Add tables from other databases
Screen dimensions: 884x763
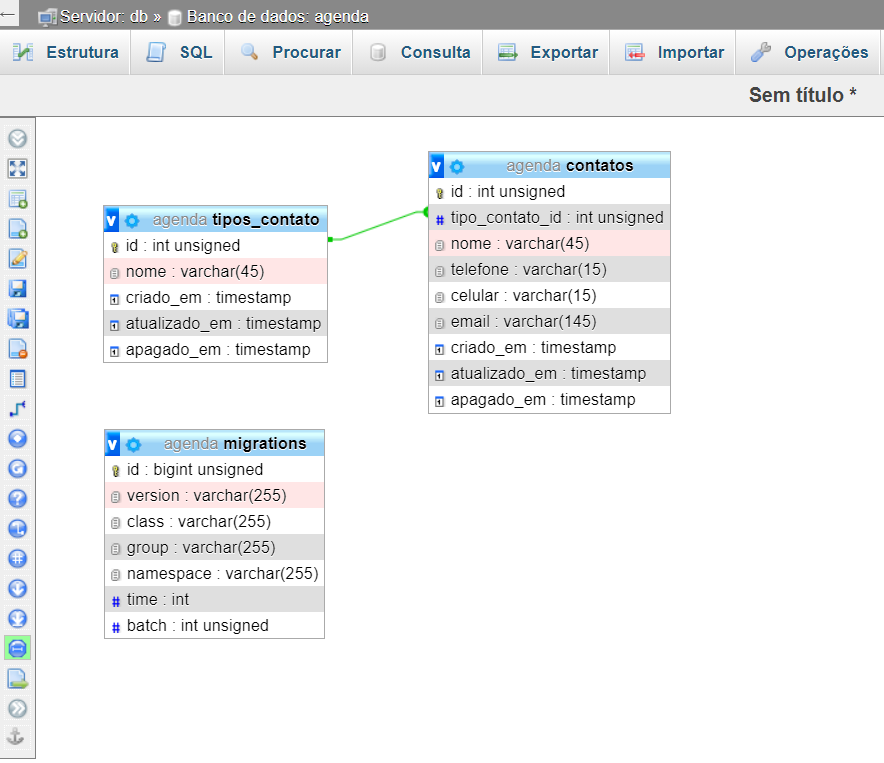17,199
